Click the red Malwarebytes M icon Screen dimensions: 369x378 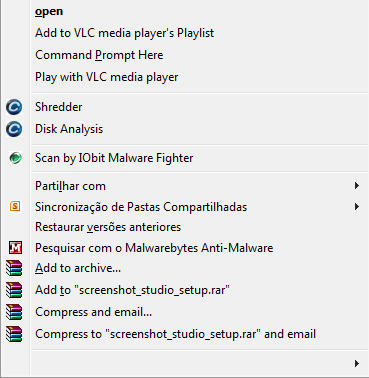coord(15,248)
